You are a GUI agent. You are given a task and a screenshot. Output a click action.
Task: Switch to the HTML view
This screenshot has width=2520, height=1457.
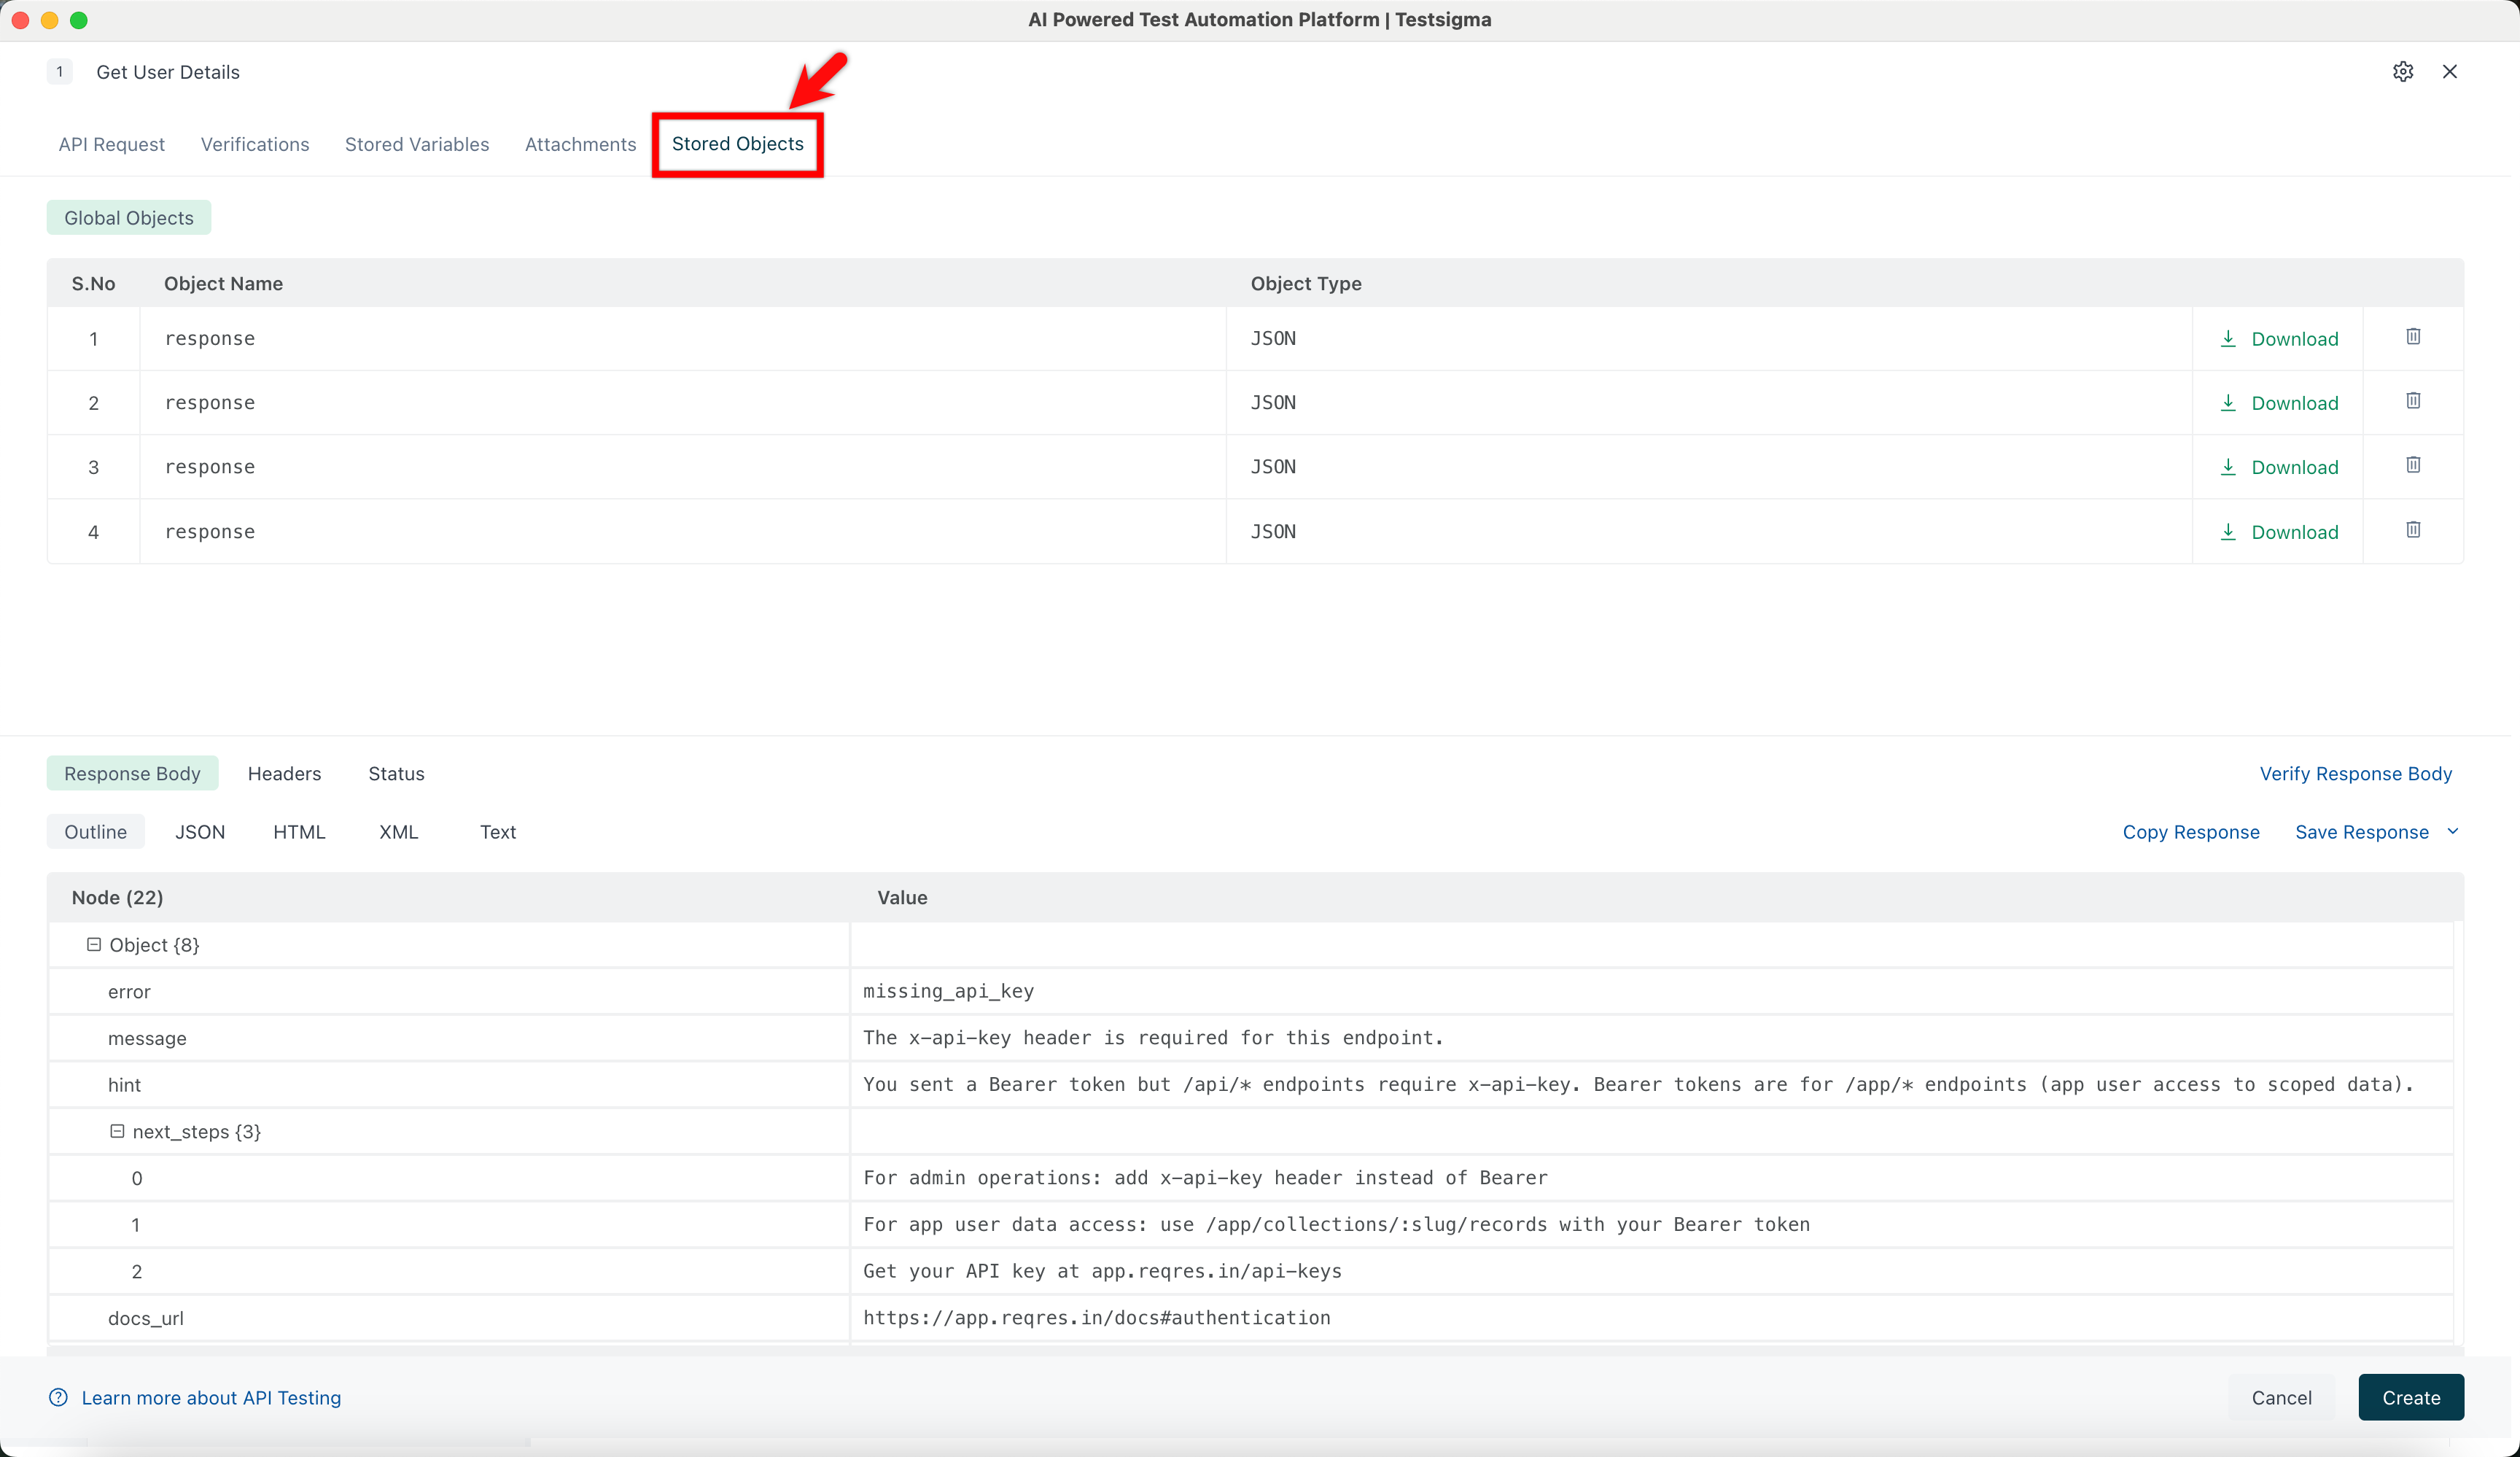[x=299, y=832]
